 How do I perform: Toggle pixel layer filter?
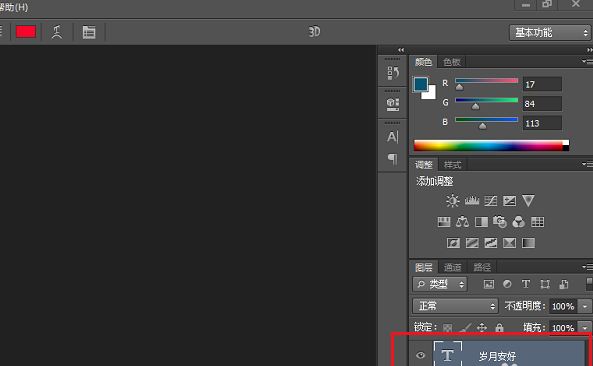pyautogui.click(x=489, y=284)
